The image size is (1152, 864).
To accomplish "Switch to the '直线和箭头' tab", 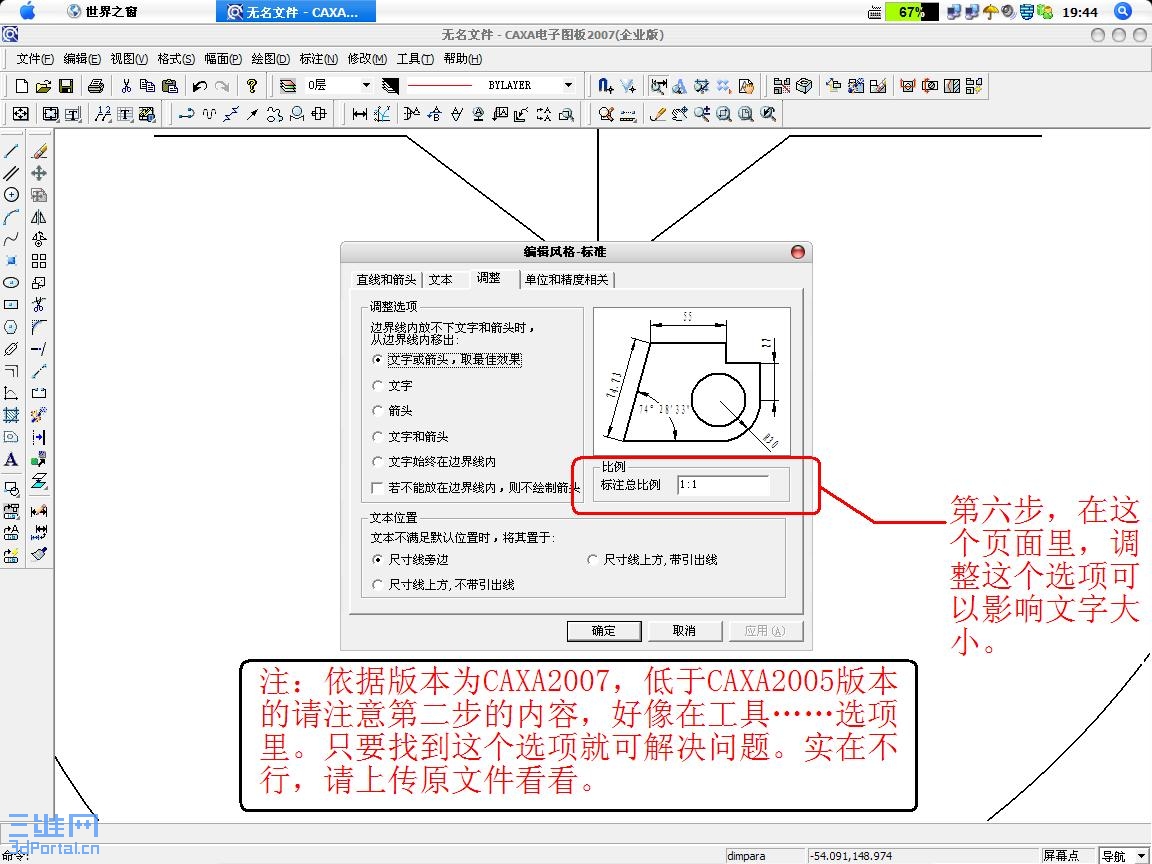I will coord(386,279).
